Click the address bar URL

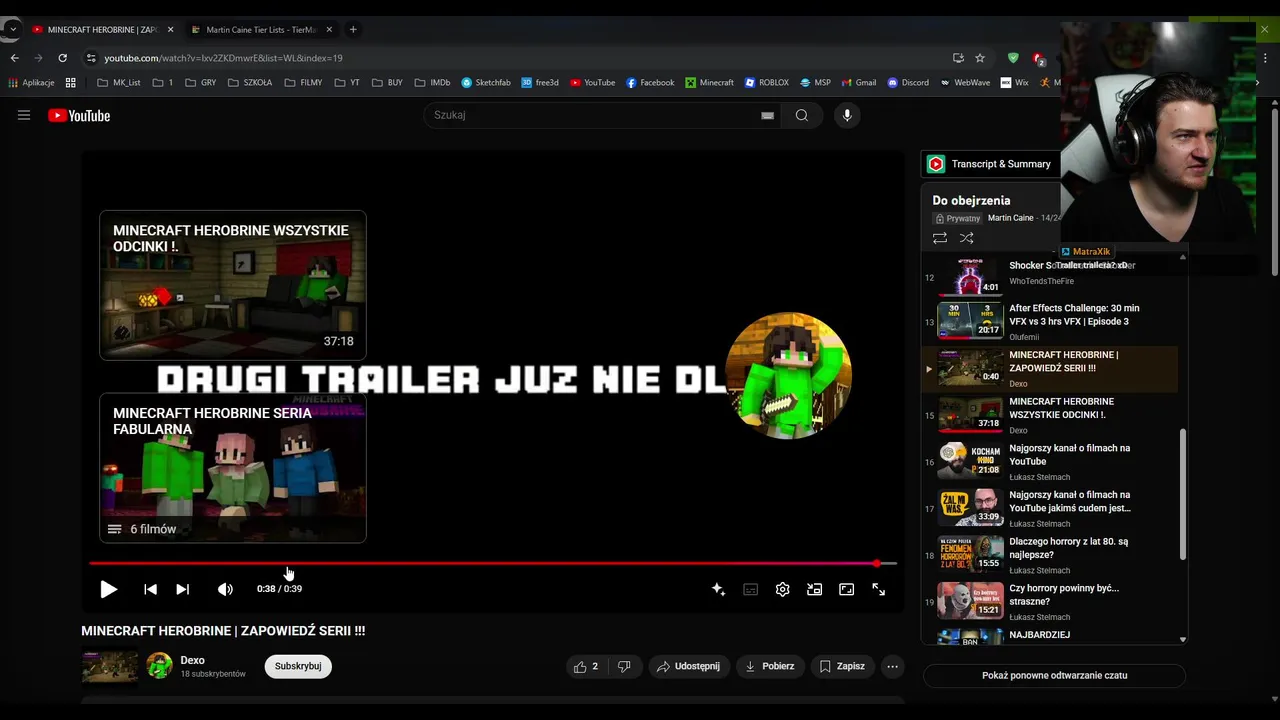223,58
